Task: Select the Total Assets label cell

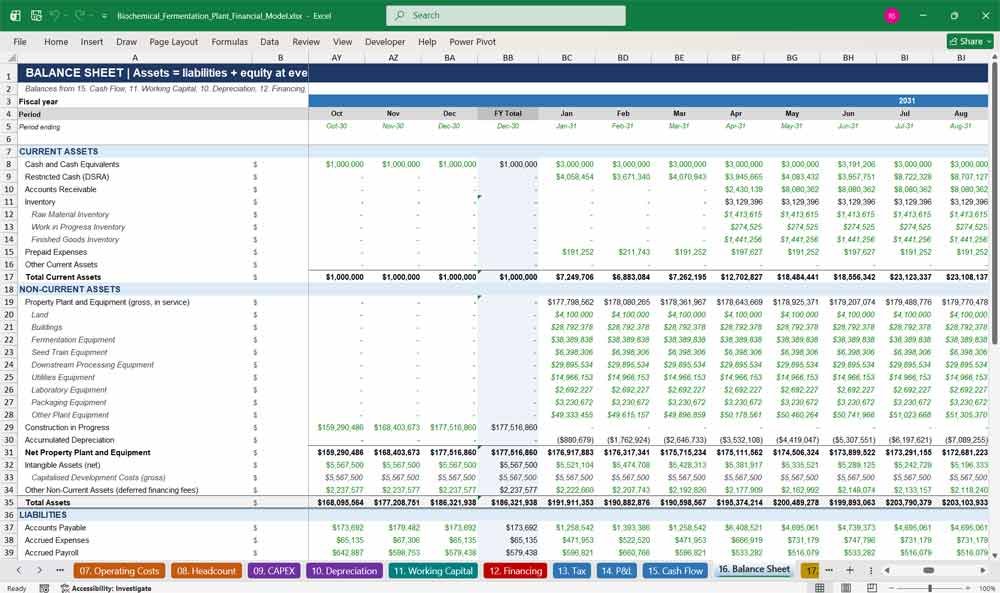Action: point(135,502)
